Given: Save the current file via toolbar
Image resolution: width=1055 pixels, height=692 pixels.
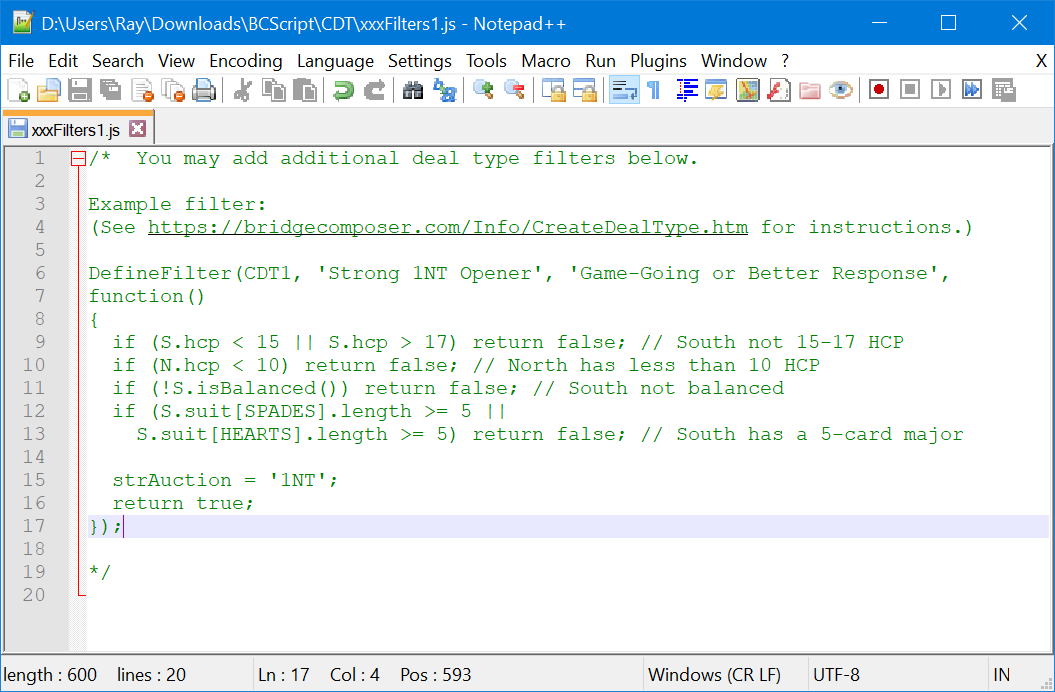Looking at the screenshot, I should point(79,90).
